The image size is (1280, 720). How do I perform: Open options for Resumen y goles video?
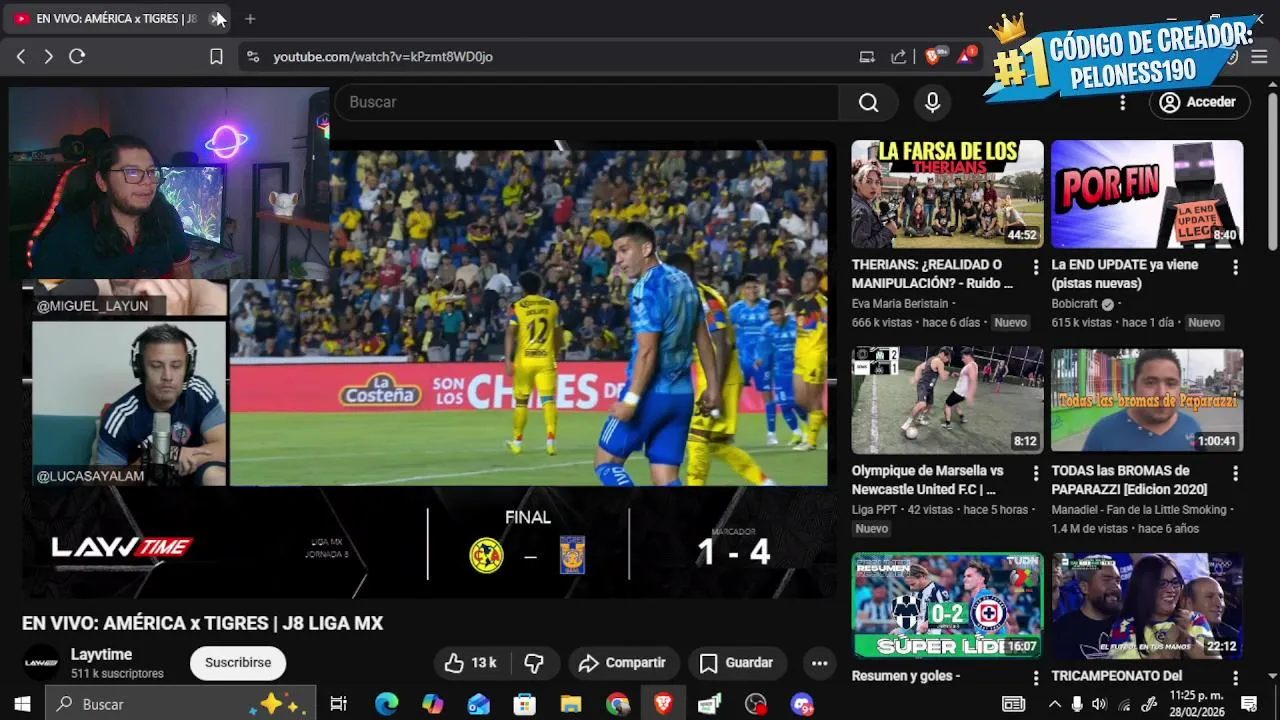[1035, 678]
